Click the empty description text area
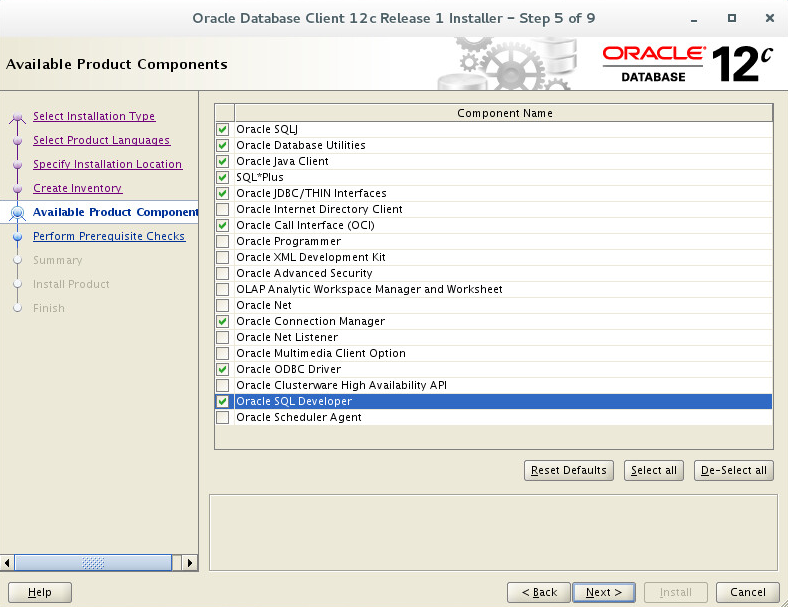This screenshot has width=788, height=607. (x=493, y=533)
